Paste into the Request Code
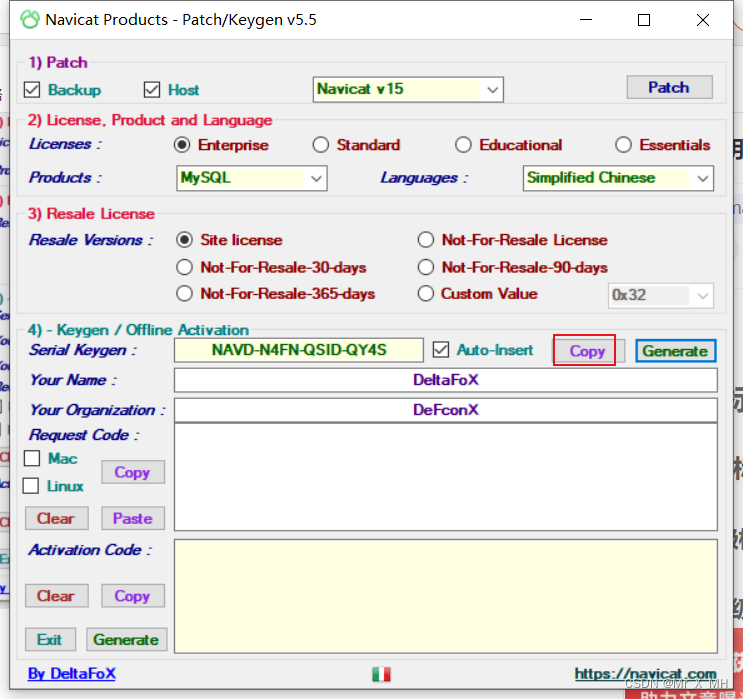743x699 pixels. pyautogui.click(x=133, y=518)
